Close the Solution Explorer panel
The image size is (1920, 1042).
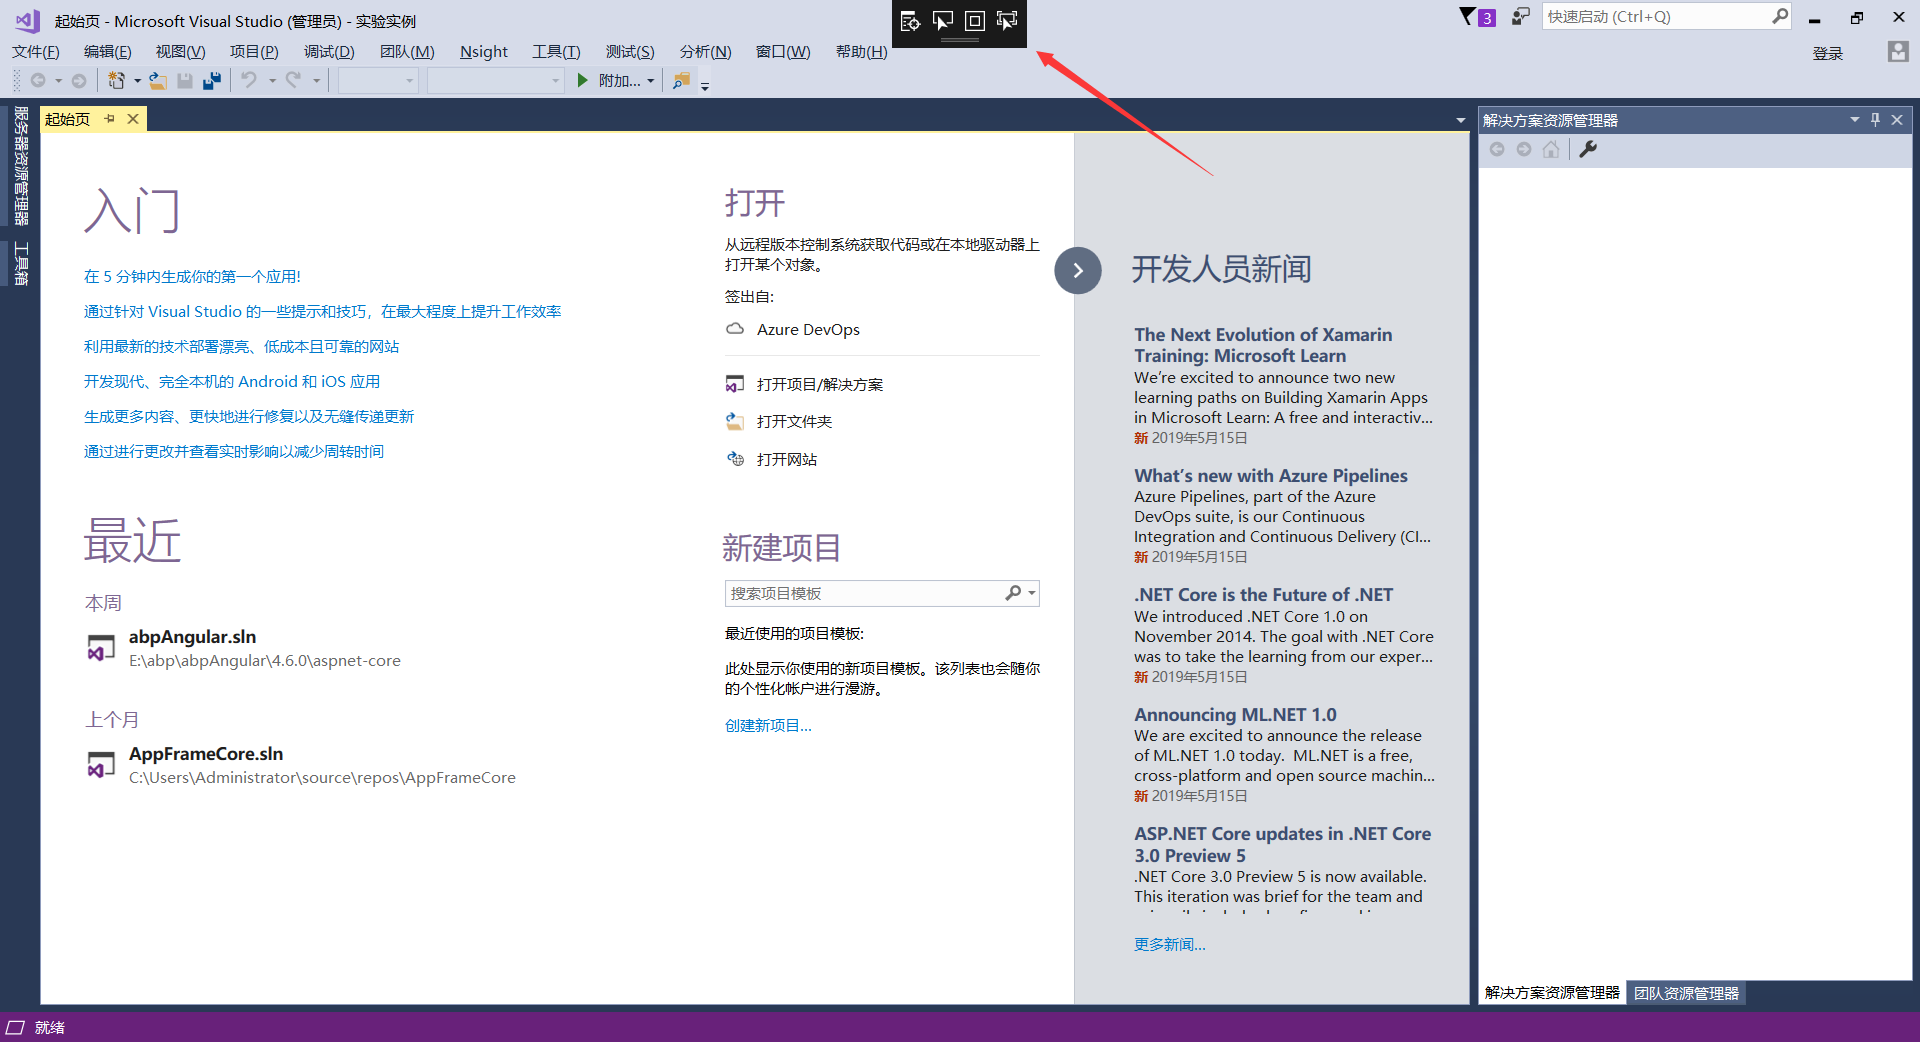[x=1897, y=120]
